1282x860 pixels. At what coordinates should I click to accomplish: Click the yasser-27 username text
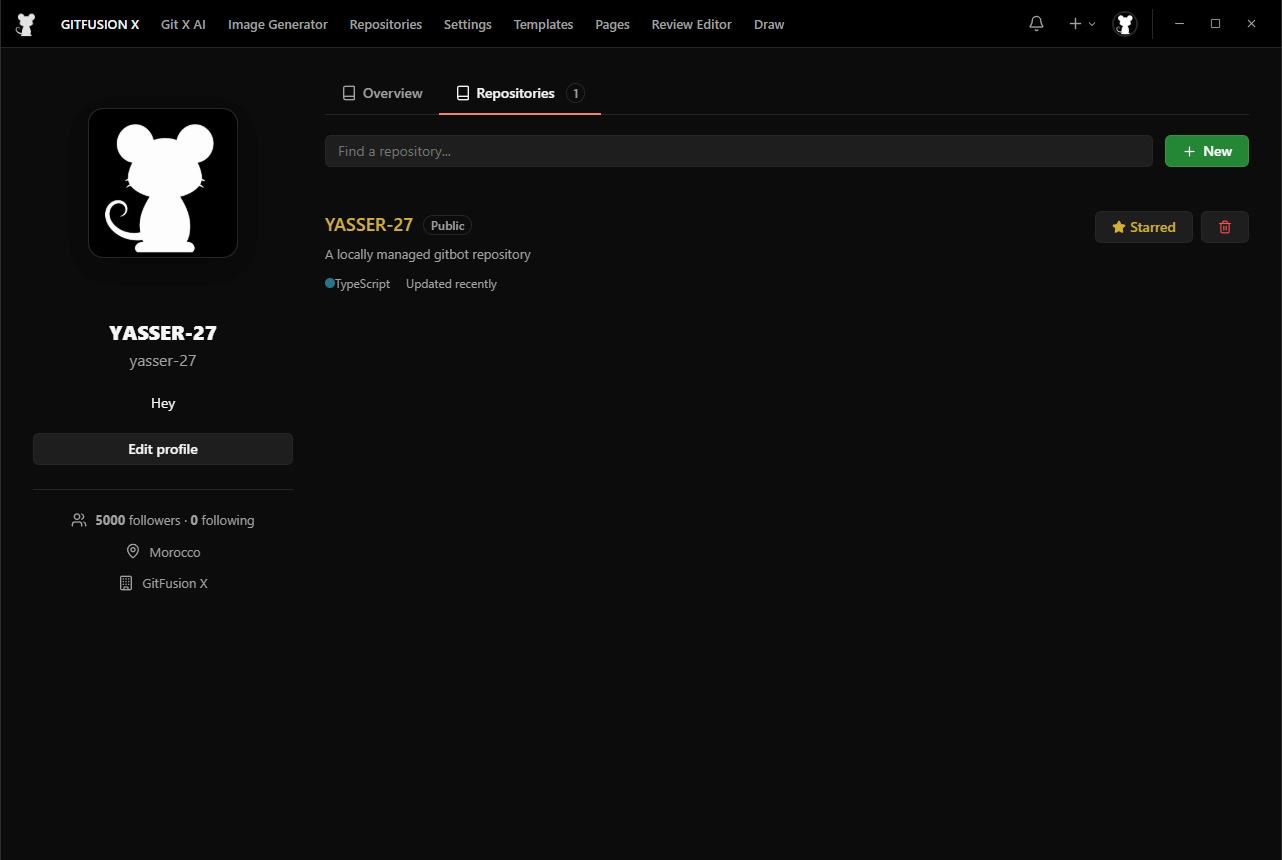163,361
